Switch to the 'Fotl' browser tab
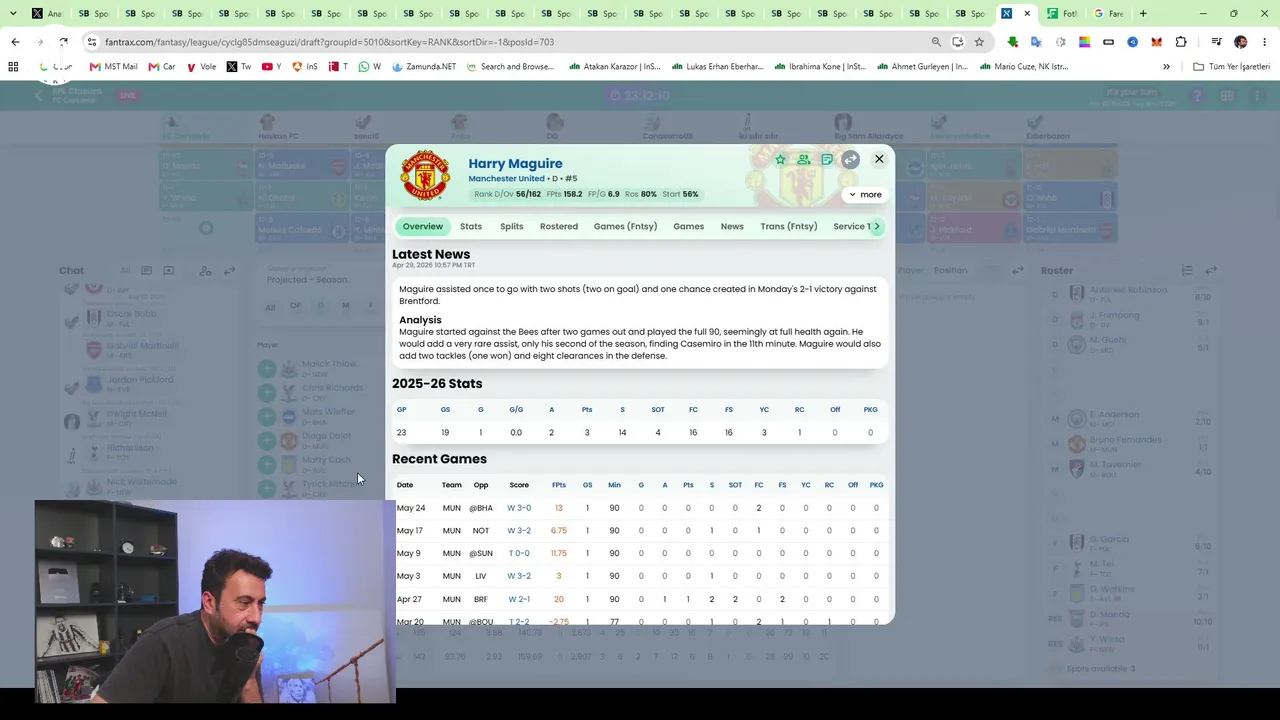1280x720 pixels. 1062,14
